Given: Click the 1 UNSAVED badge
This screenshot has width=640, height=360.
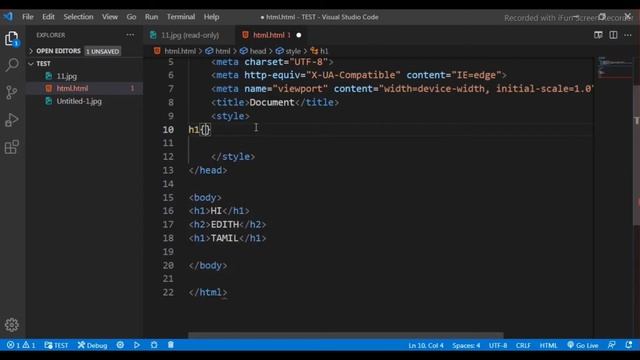Looking at the screenshot, I should click(x=102, y=51).
